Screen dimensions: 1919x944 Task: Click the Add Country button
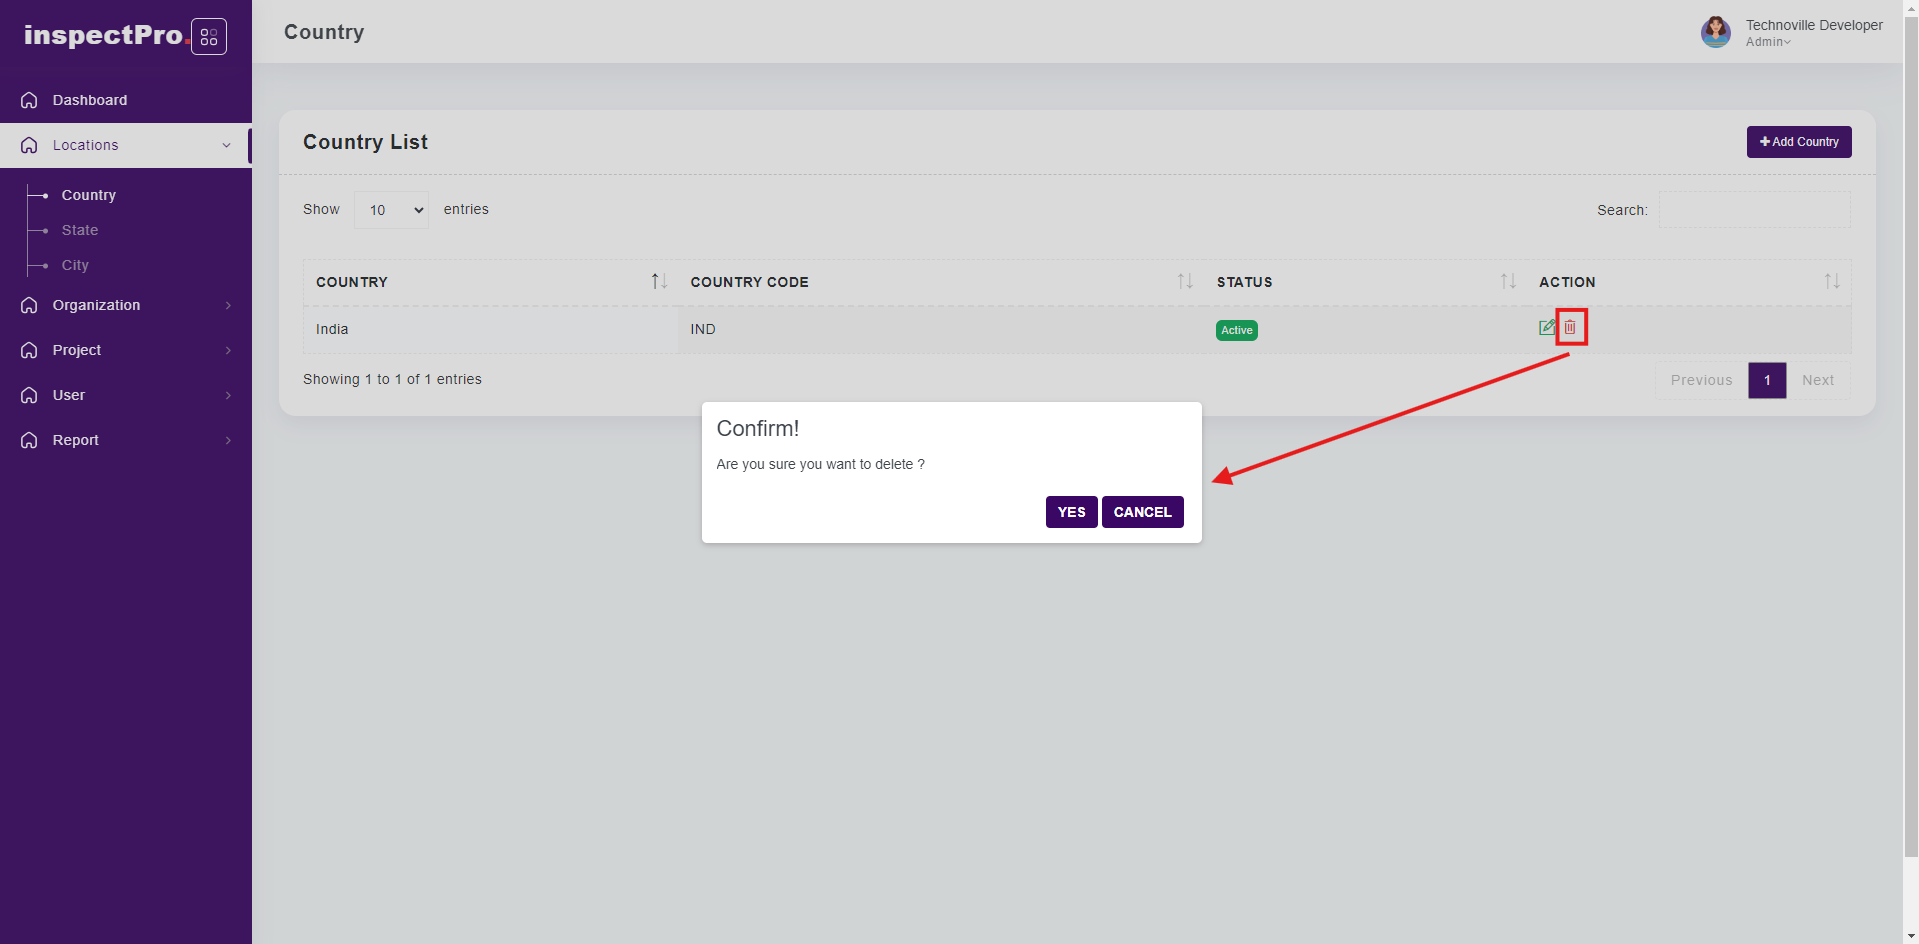(1798, 142)
